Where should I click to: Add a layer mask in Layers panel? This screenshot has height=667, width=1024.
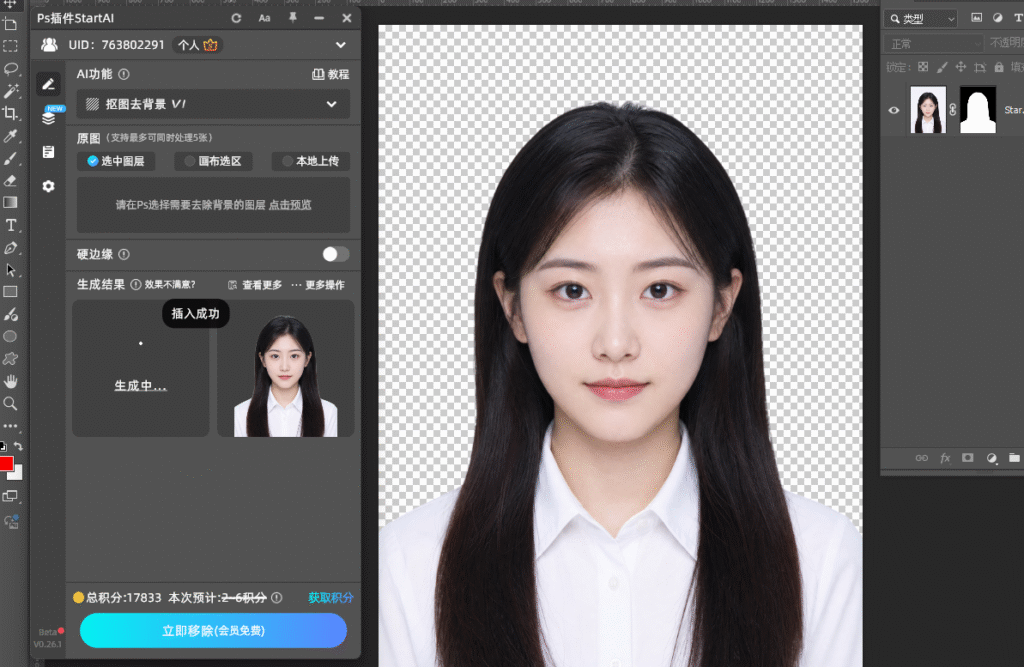click(968, 458)
